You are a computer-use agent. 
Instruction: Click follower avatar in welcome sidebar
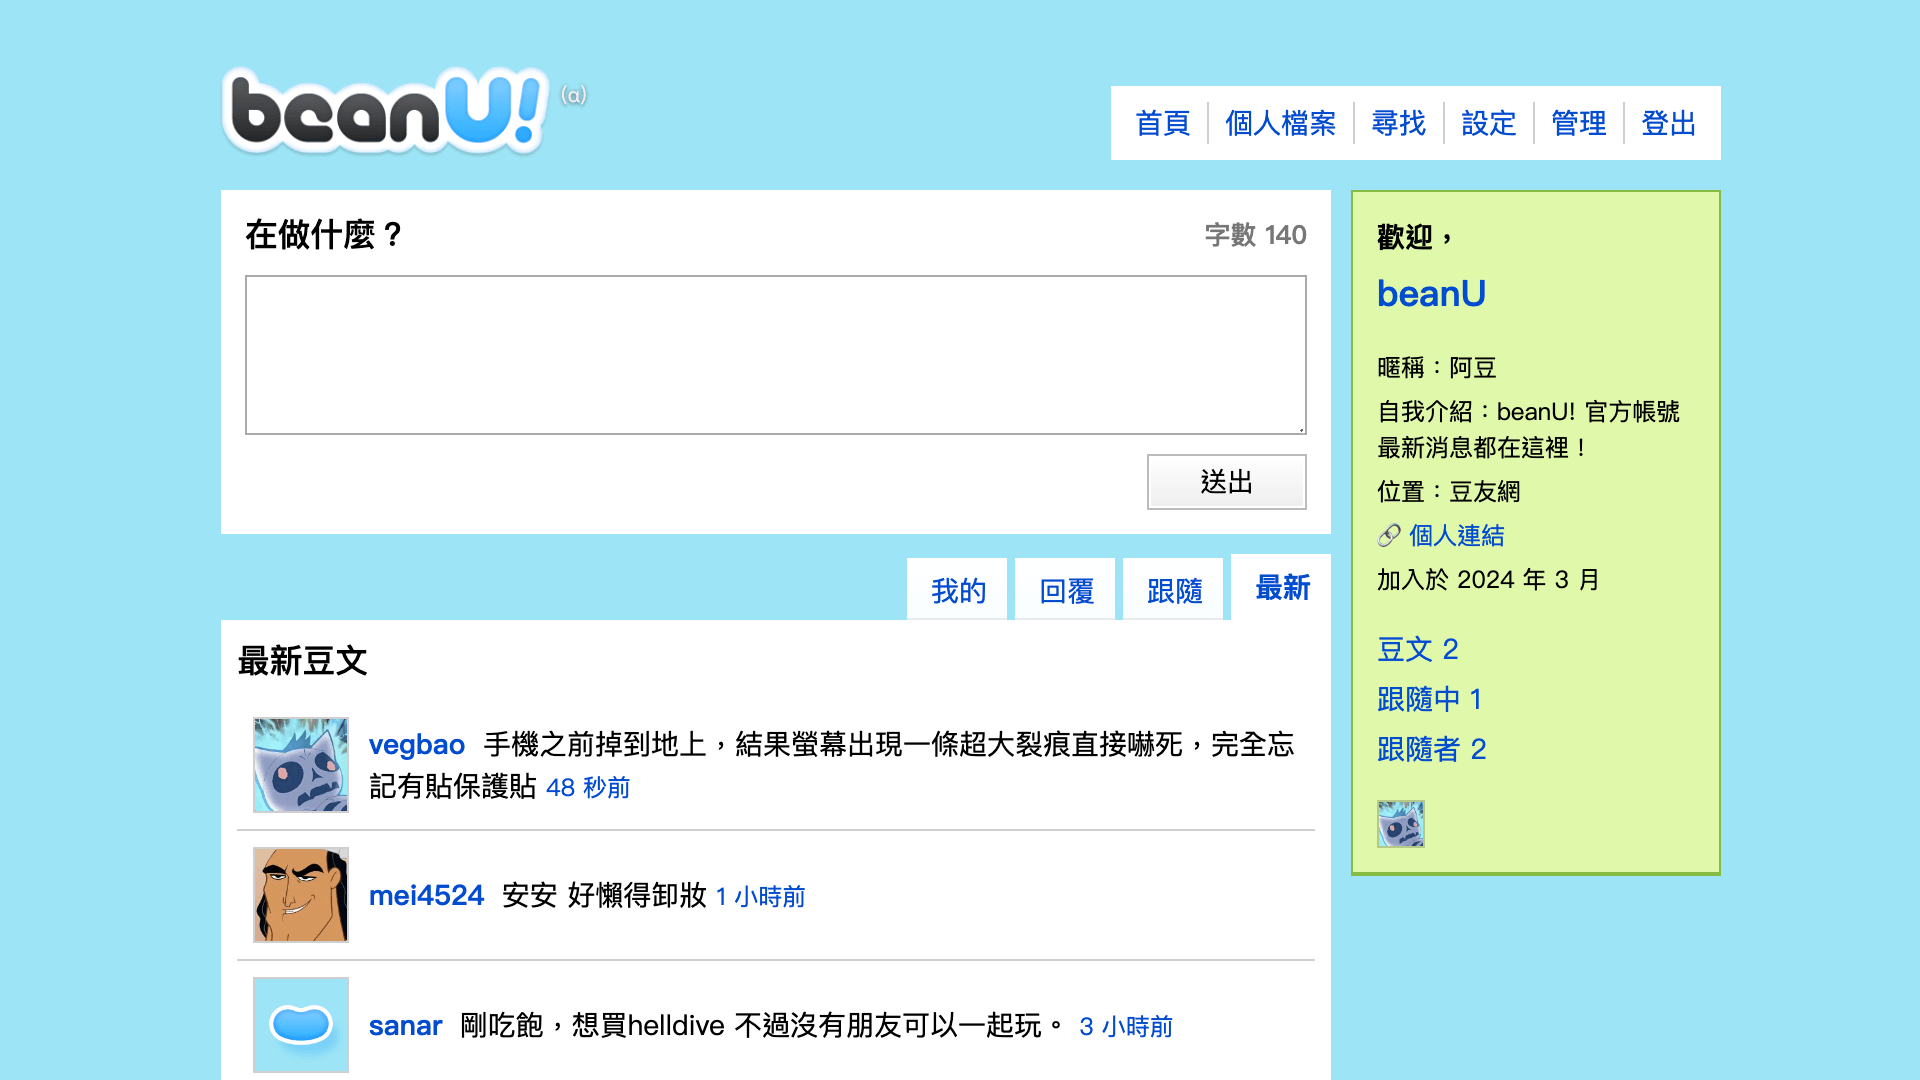tap(1400, 824)
